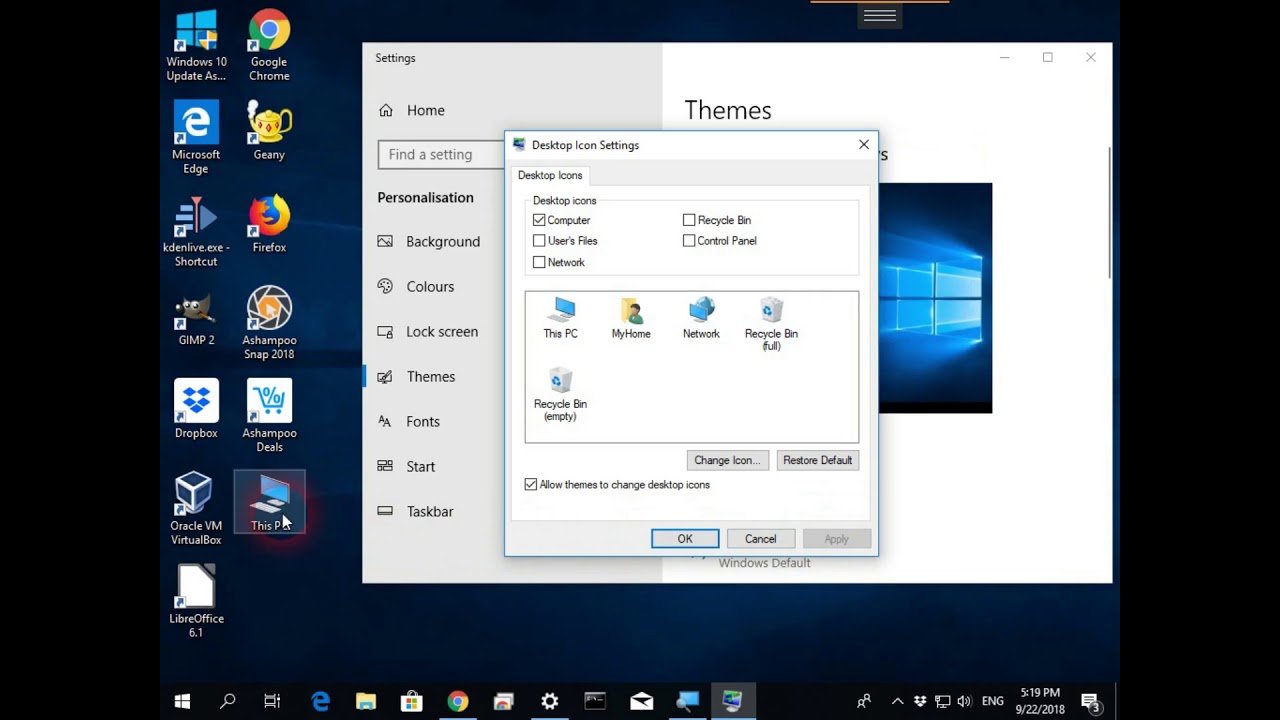Select This PC desktop icon

269,502
